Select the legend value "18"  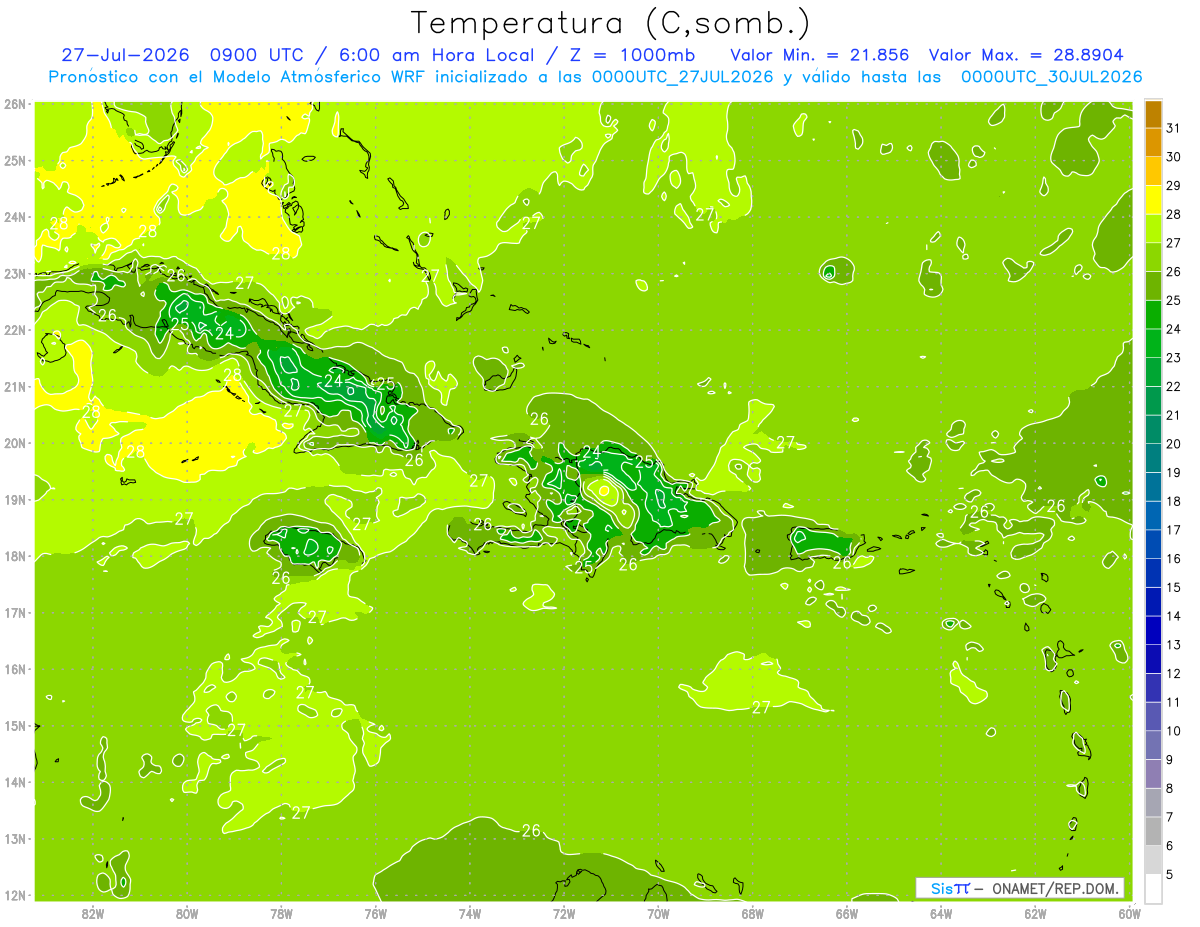pos(1174,501)
